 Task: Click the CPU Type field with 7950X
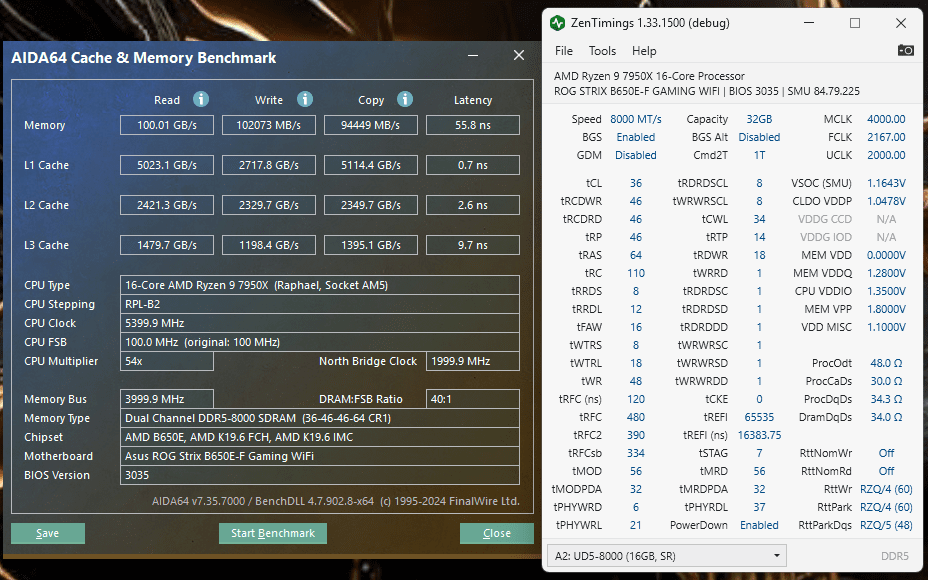pos(320,285)
